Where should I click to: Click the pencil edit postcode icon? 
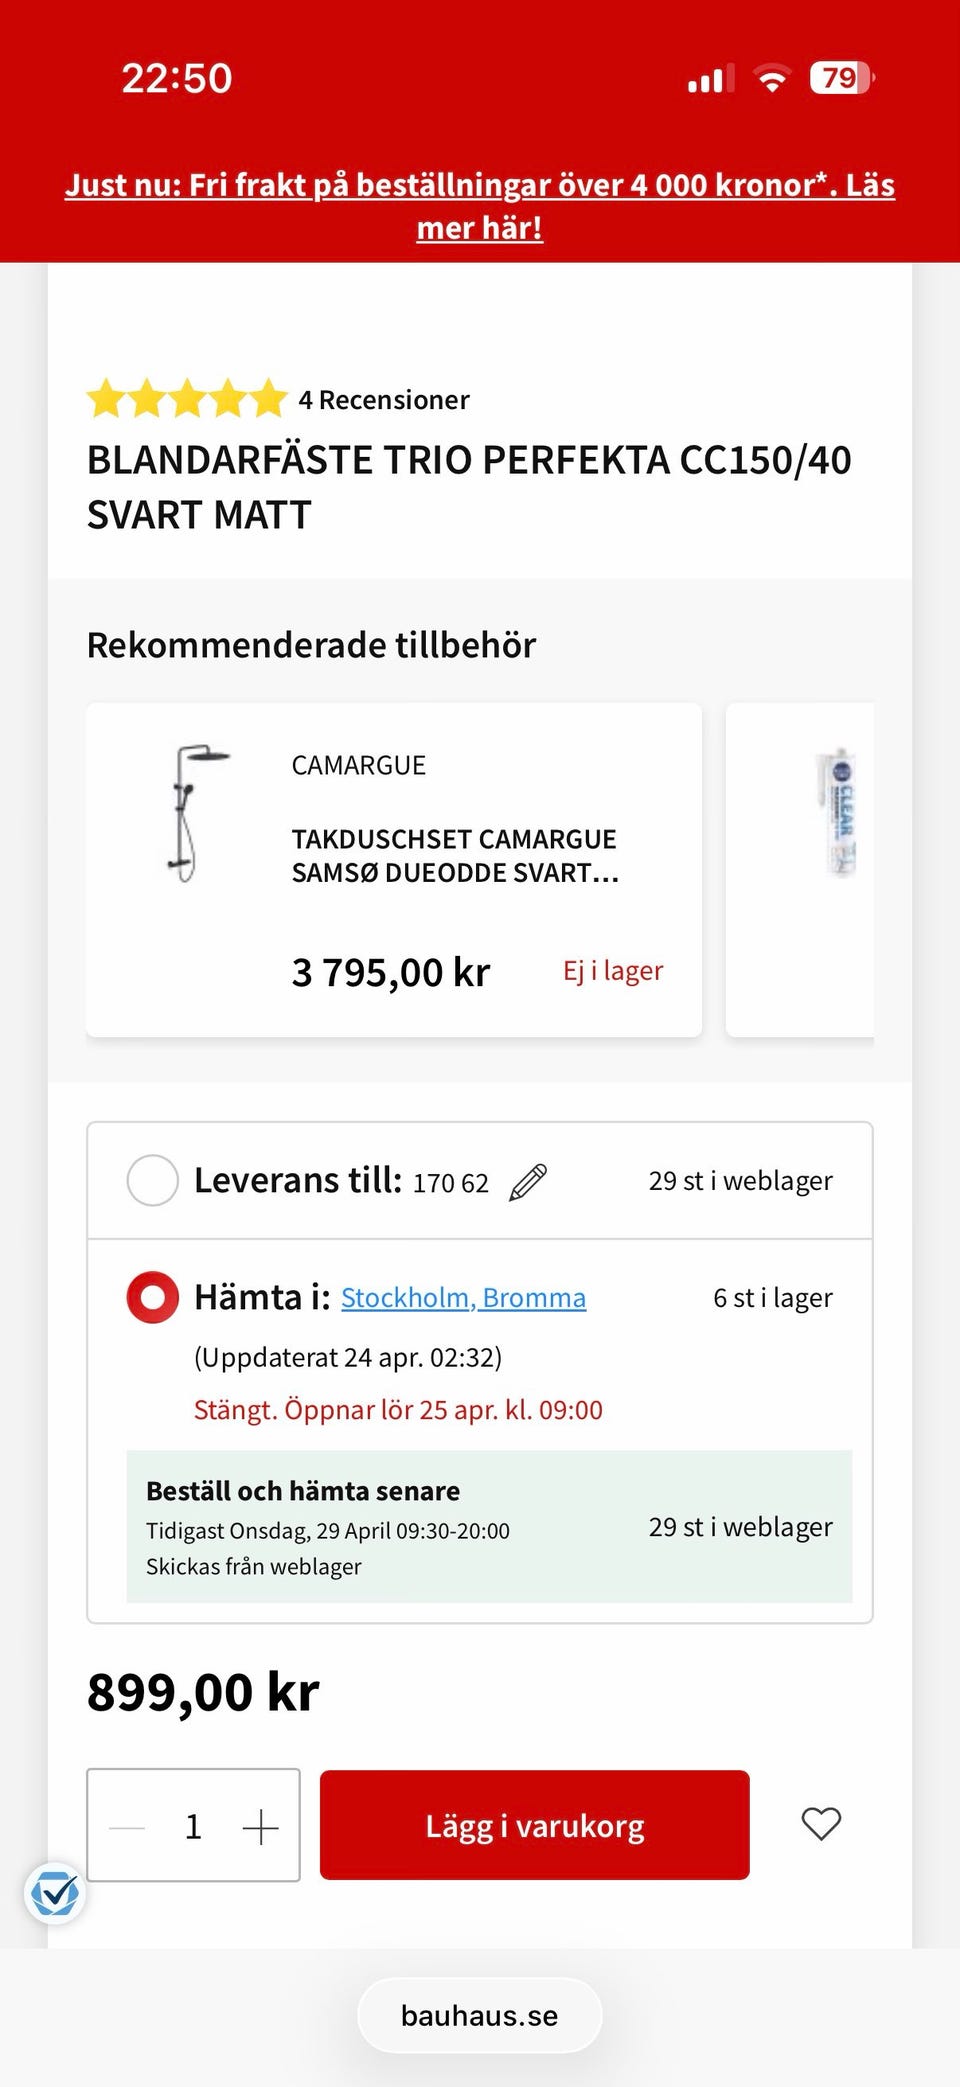(x=528, y=1182)
